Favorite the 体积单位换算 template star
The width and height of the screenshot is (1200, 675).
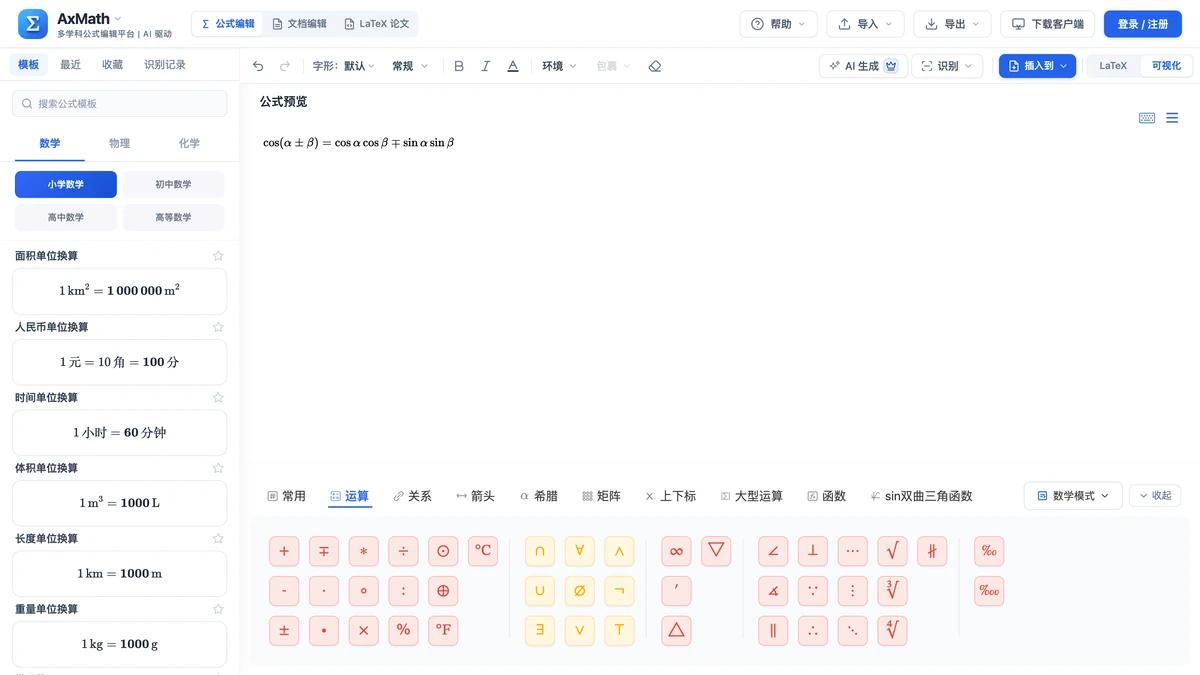coord(218,468)
